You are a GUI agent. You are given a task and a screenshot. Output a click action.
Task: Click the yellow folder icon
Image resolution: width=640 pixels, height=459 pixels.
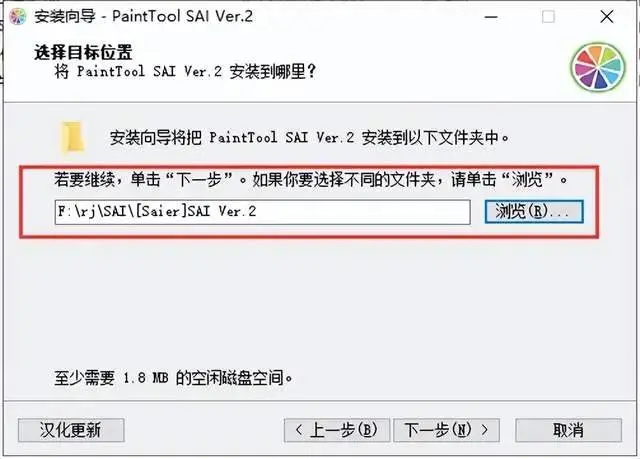pyautogui.click(x=73, y=138)
